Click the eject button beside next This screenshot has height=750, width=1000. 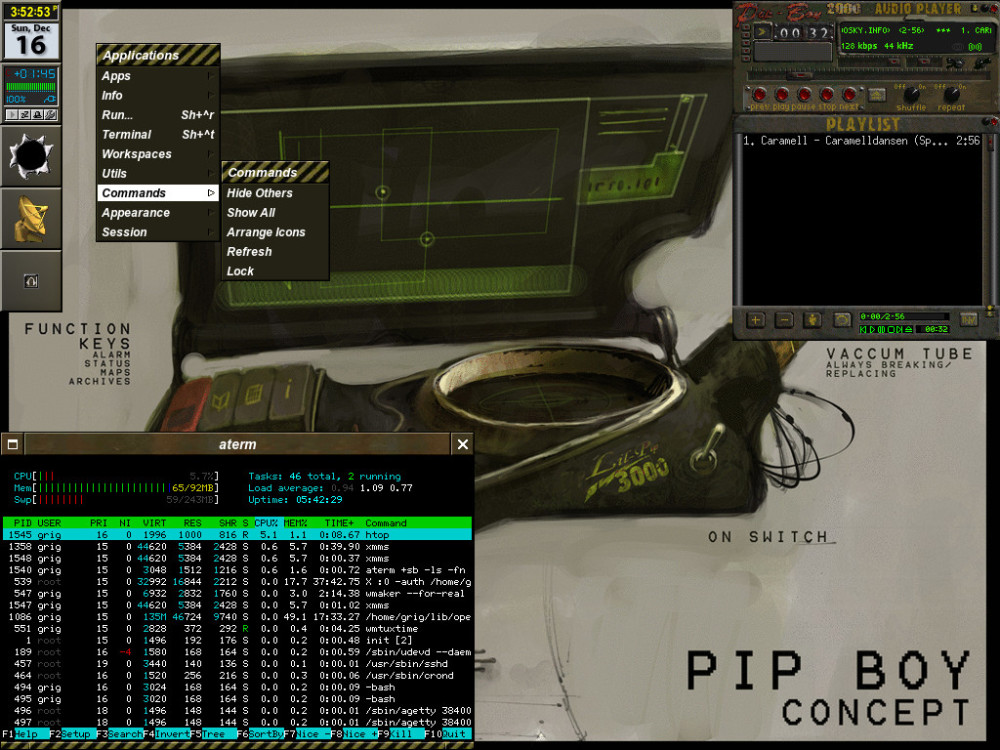click(878, 94)
